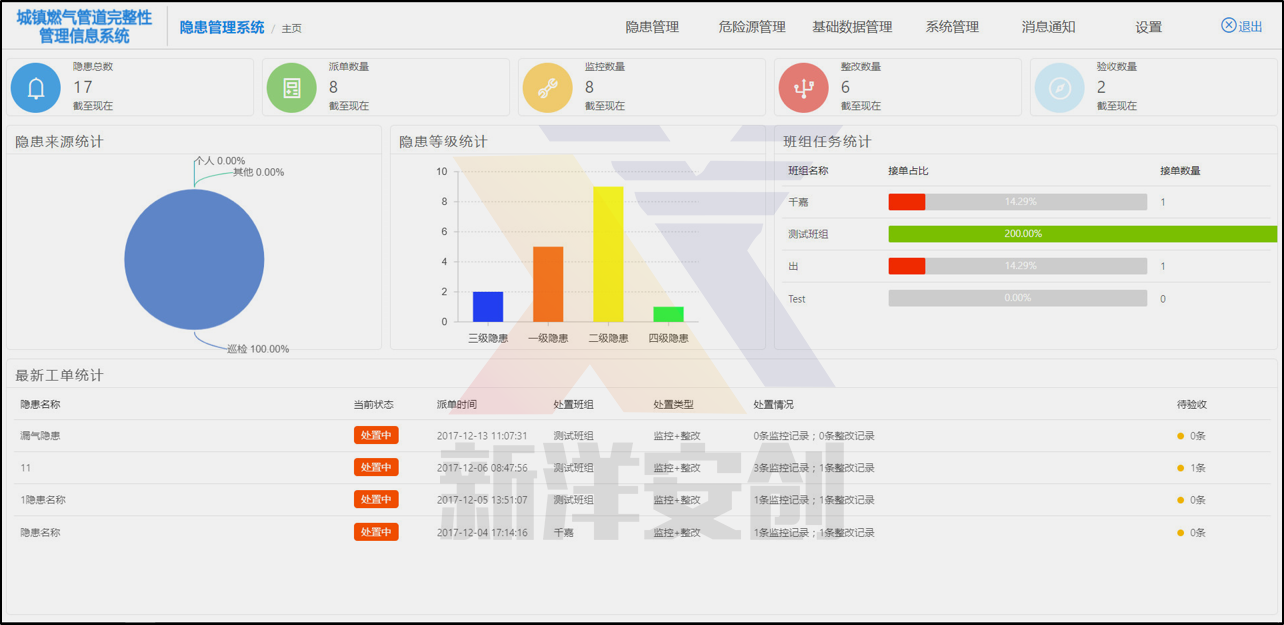Open the 危险源管理 menu

click(x=752, y=27)
